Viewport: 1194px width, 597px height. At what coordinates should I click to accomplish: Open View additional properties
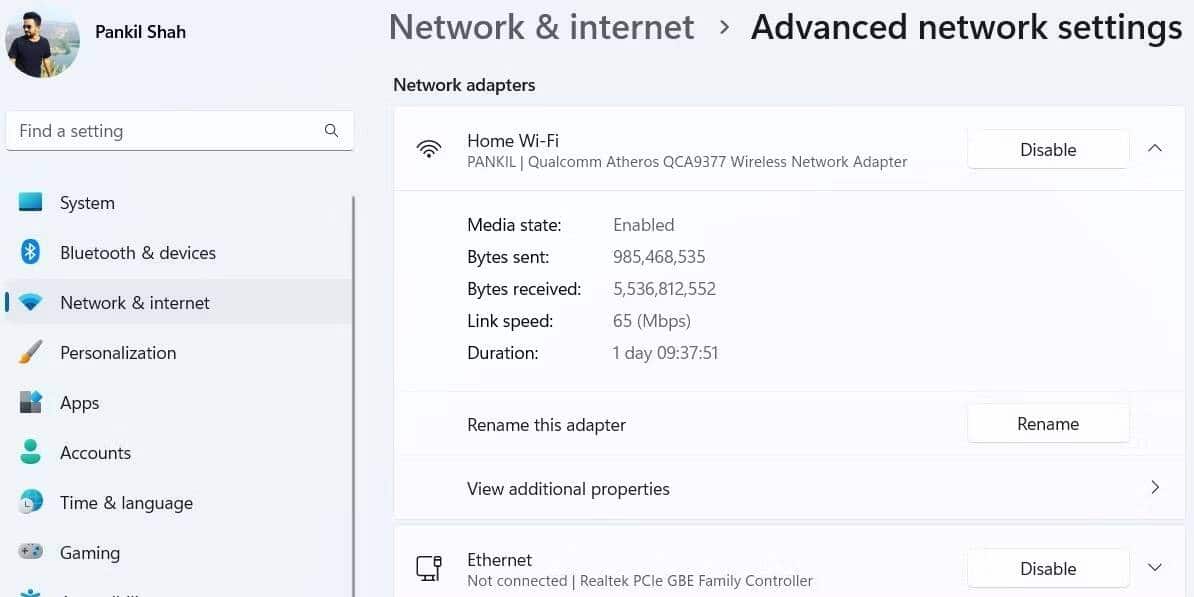pos(788,488)
